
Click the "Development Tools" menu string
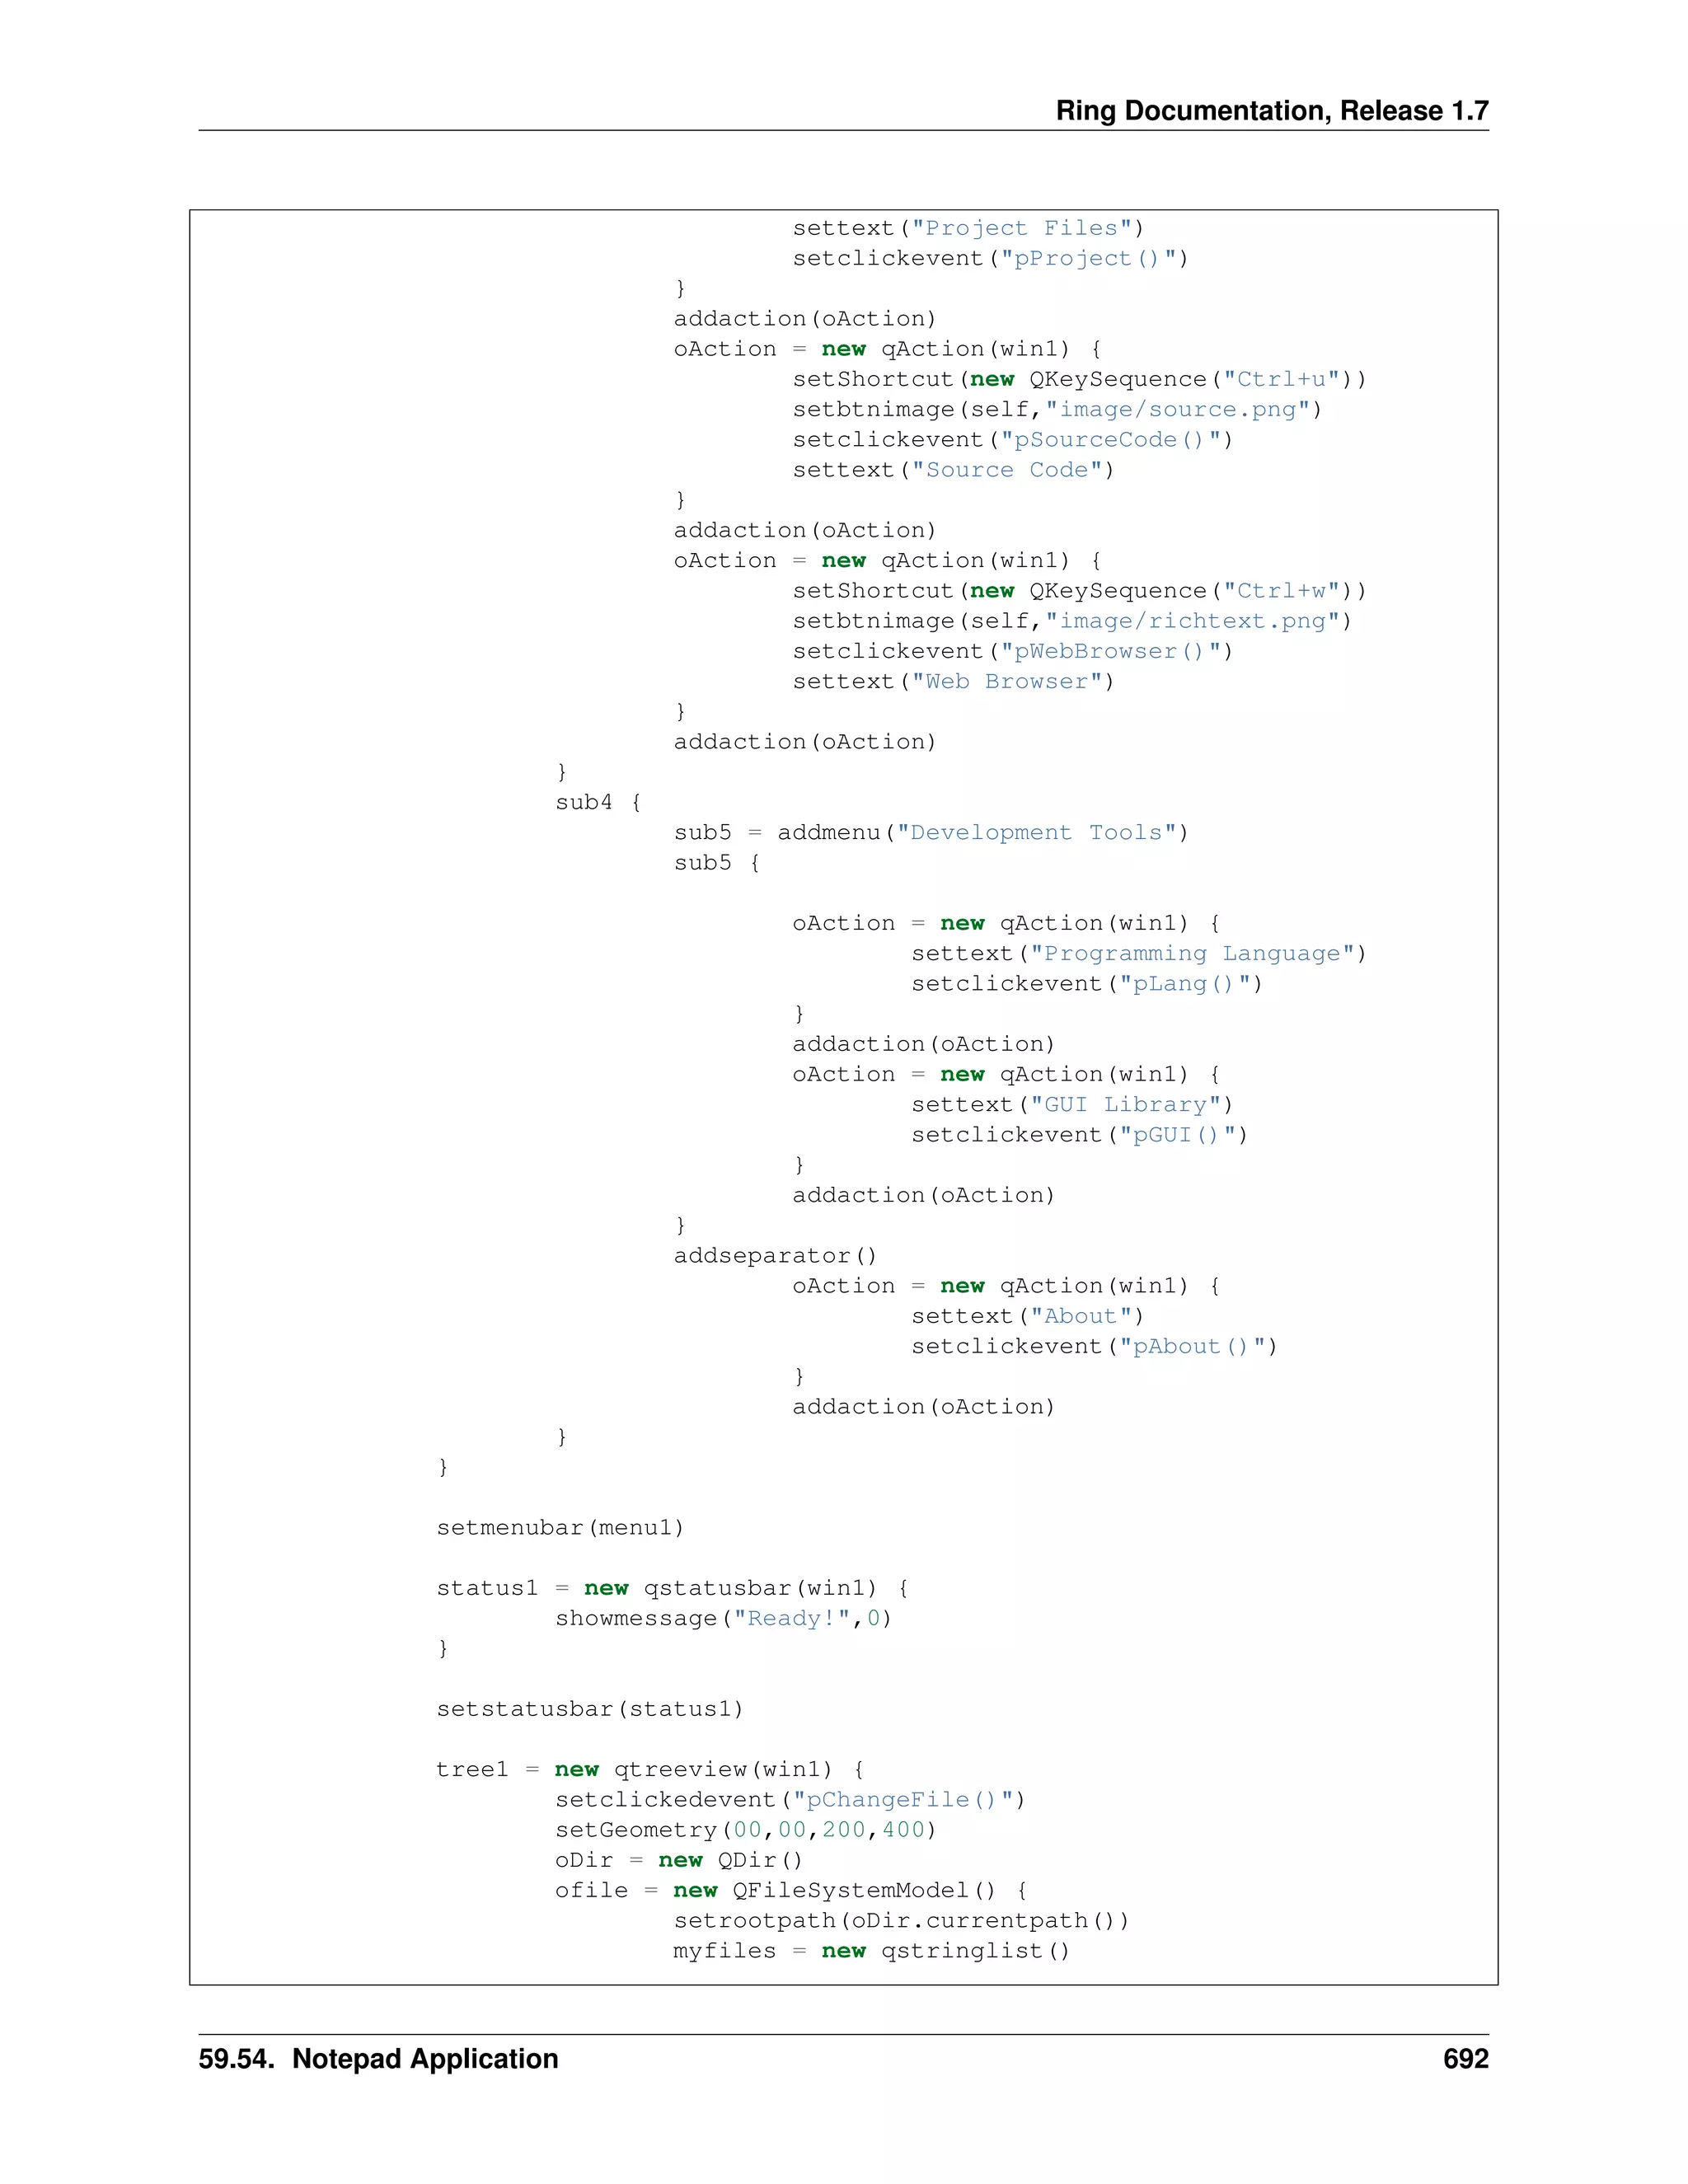1036,833
